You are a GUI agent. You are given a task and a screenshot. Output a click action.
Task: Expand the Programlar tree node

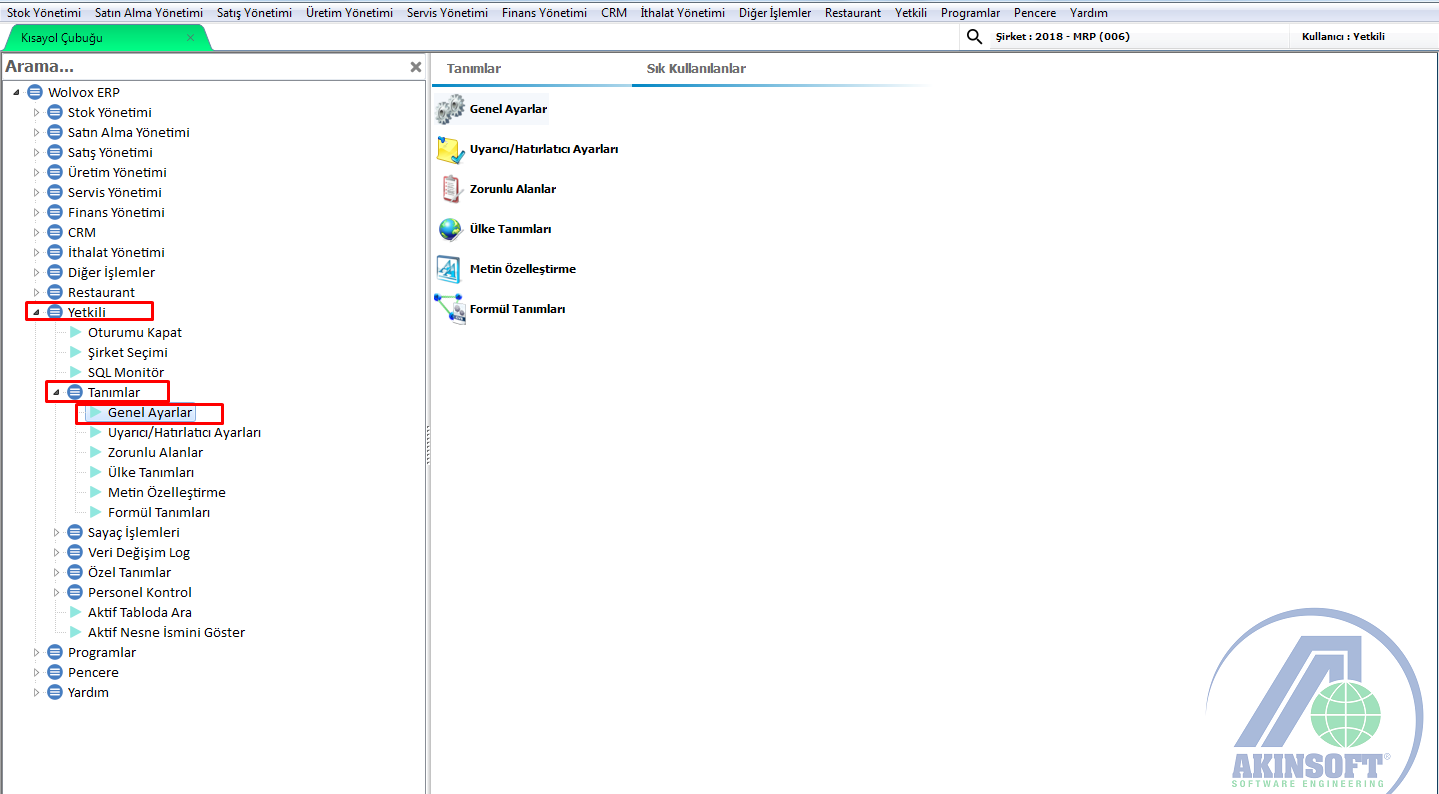(37, 652)
